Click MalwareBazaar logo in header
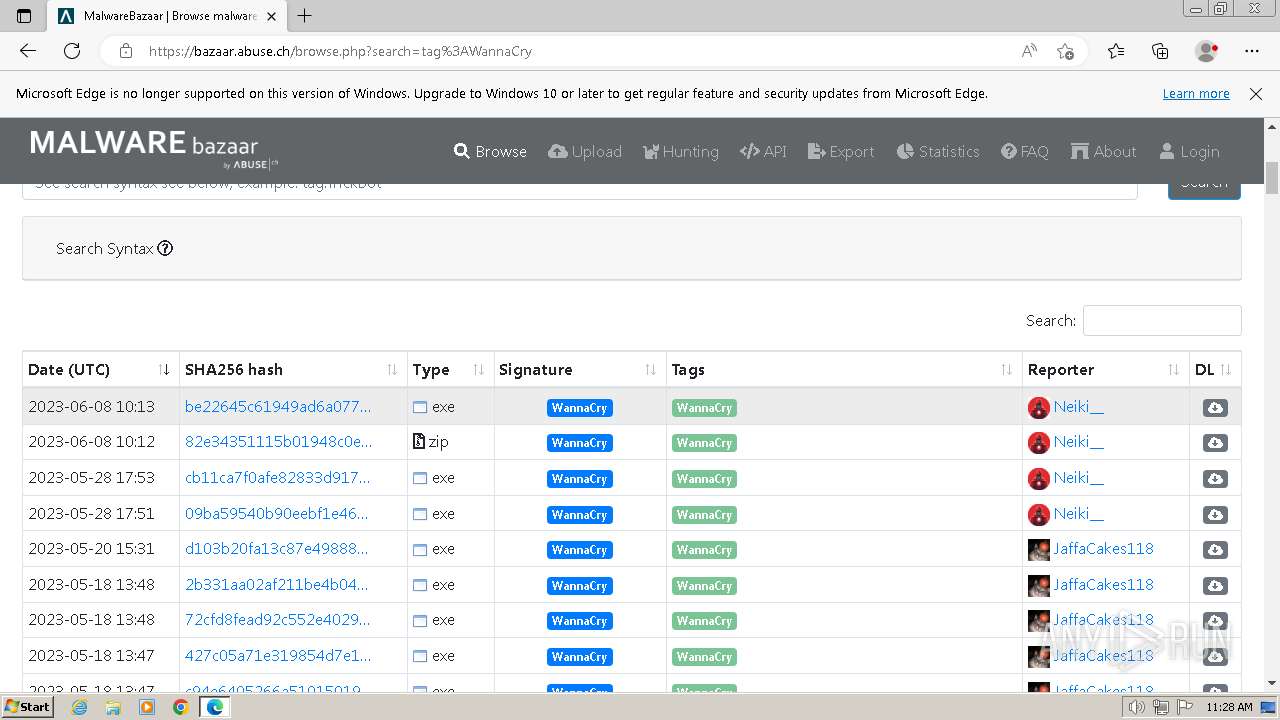 point(154,148)
